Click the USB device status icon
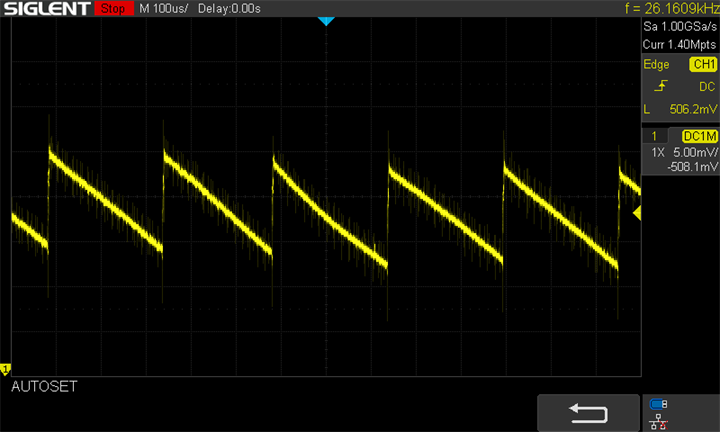720x432 pixels. click(658, 404)
